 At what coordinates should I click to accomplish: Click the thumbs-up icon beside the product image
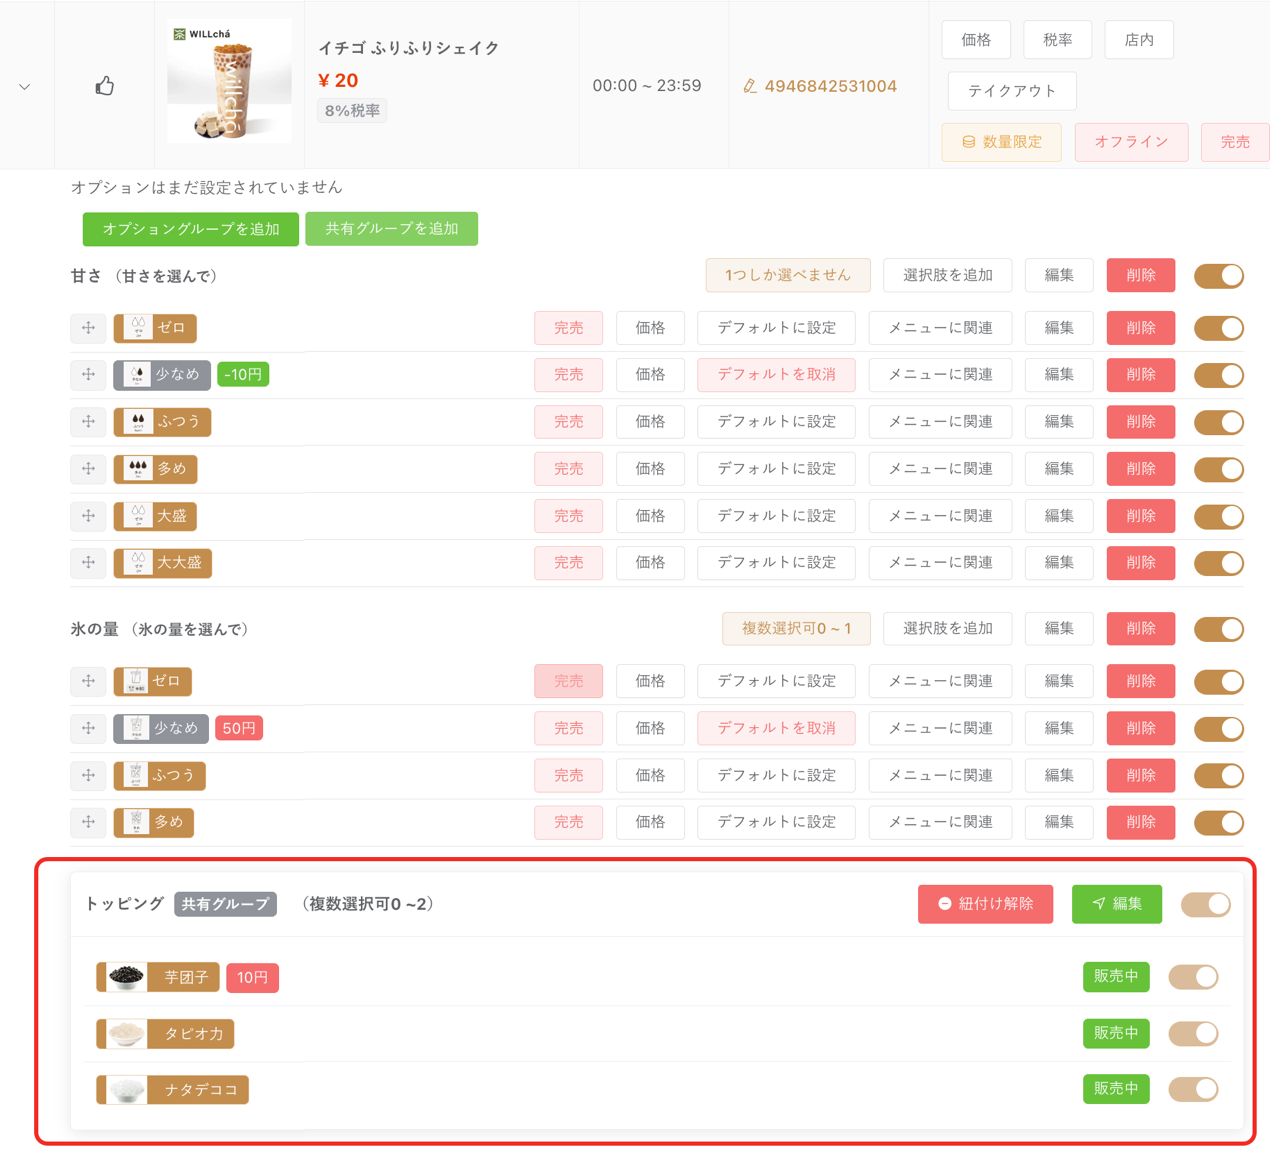104,86
